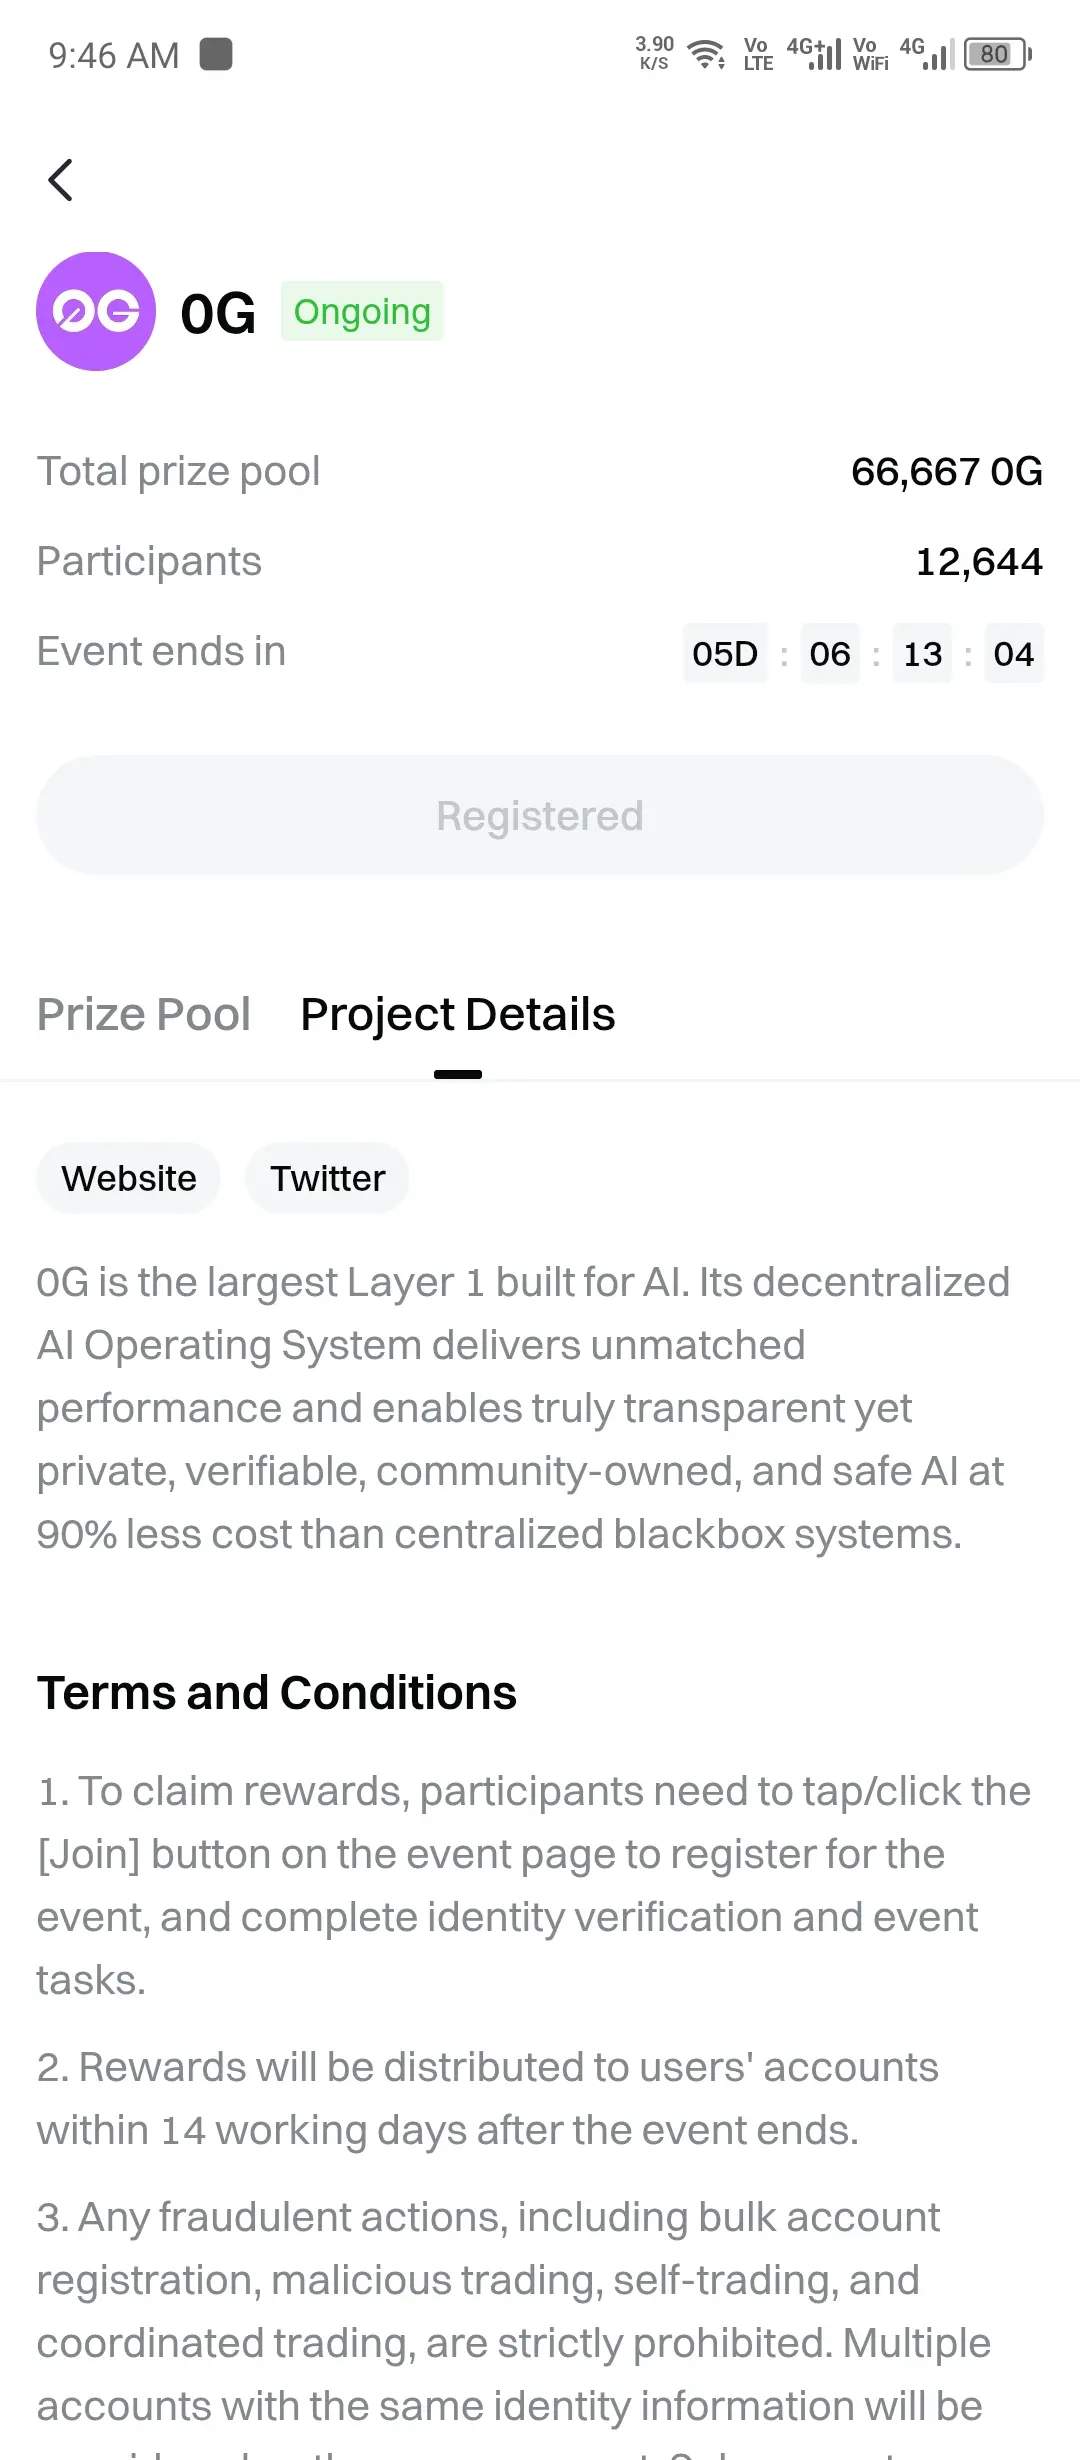Tap the Wi-Fi status icon
1080x2460 pixels.
pos(707,54)
